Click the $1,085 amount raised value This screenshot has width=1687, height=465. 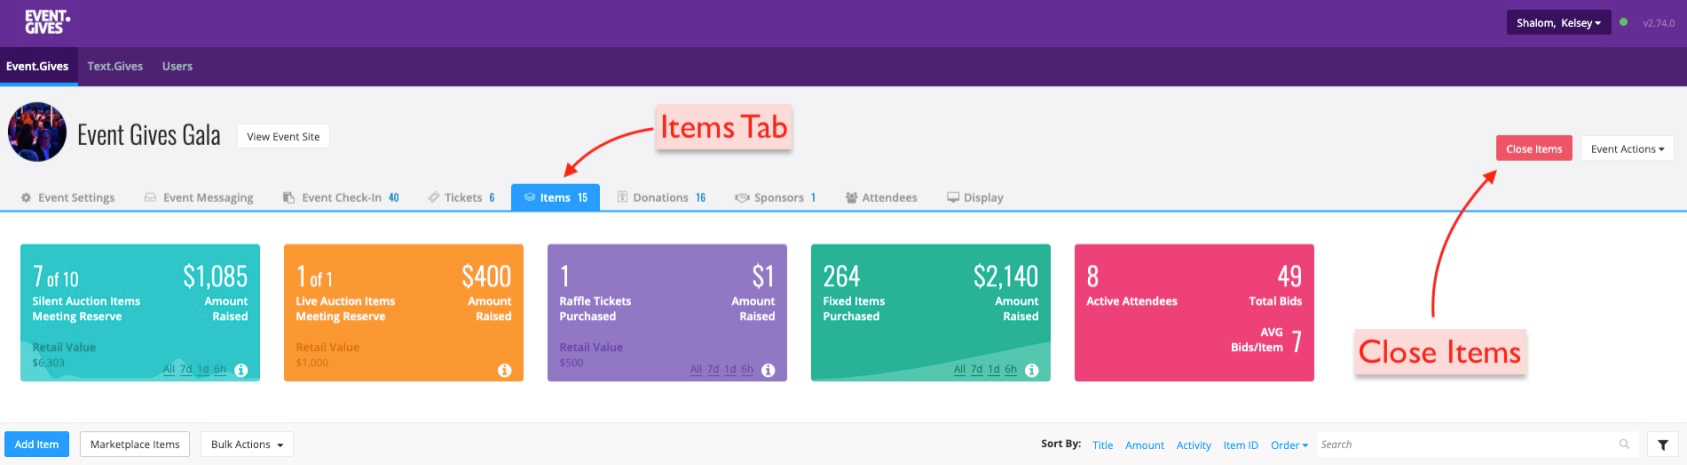click(x=215, y=276)
